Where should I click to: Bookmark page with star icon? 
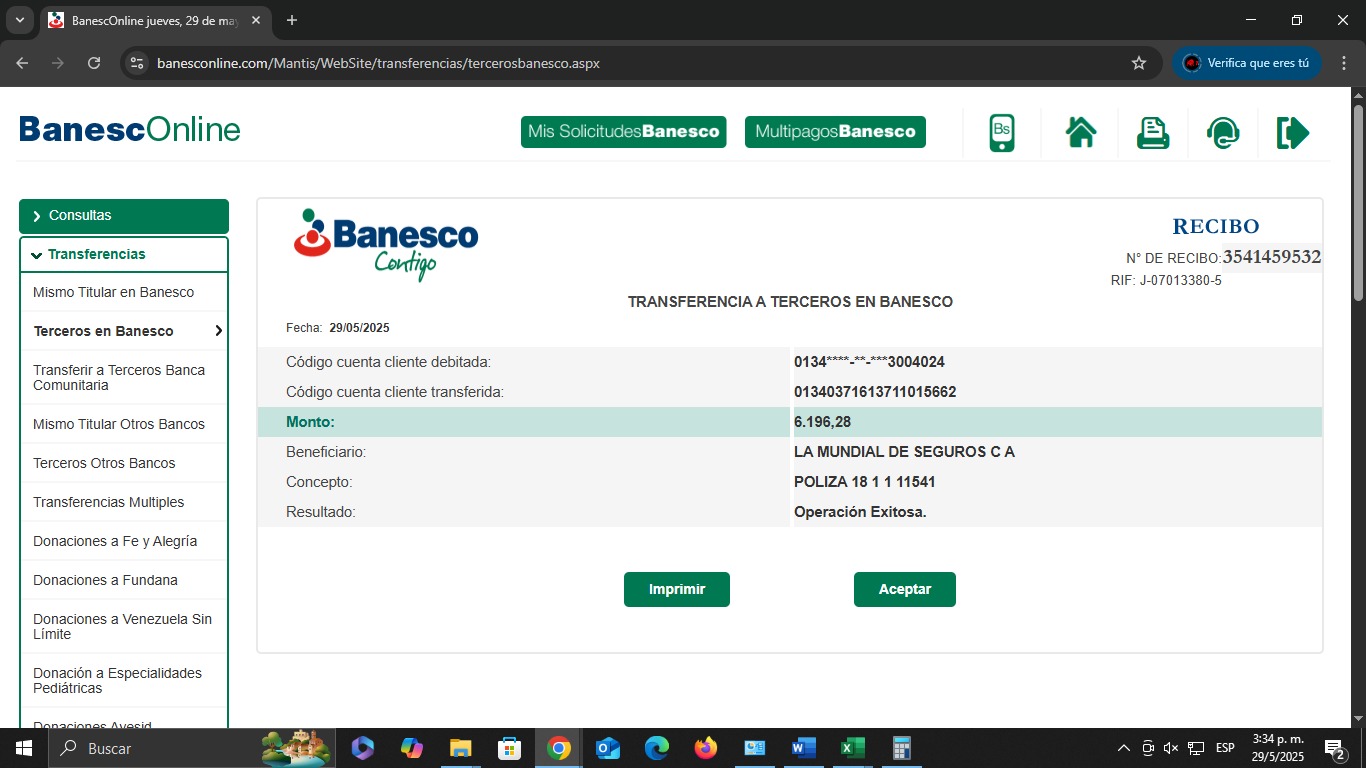[x=1138, y=63]
